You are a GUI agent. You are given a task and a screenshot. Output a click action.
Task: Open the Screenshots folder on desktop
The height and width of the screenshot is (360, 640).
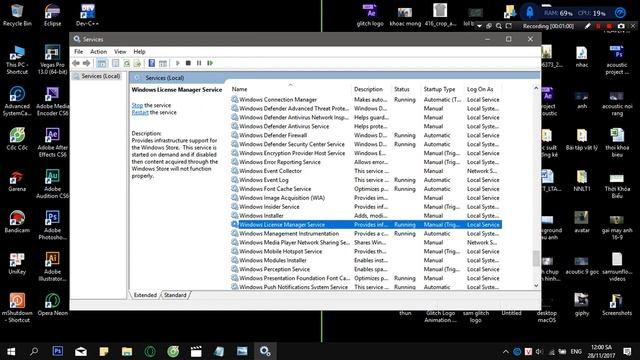[617, 304]
